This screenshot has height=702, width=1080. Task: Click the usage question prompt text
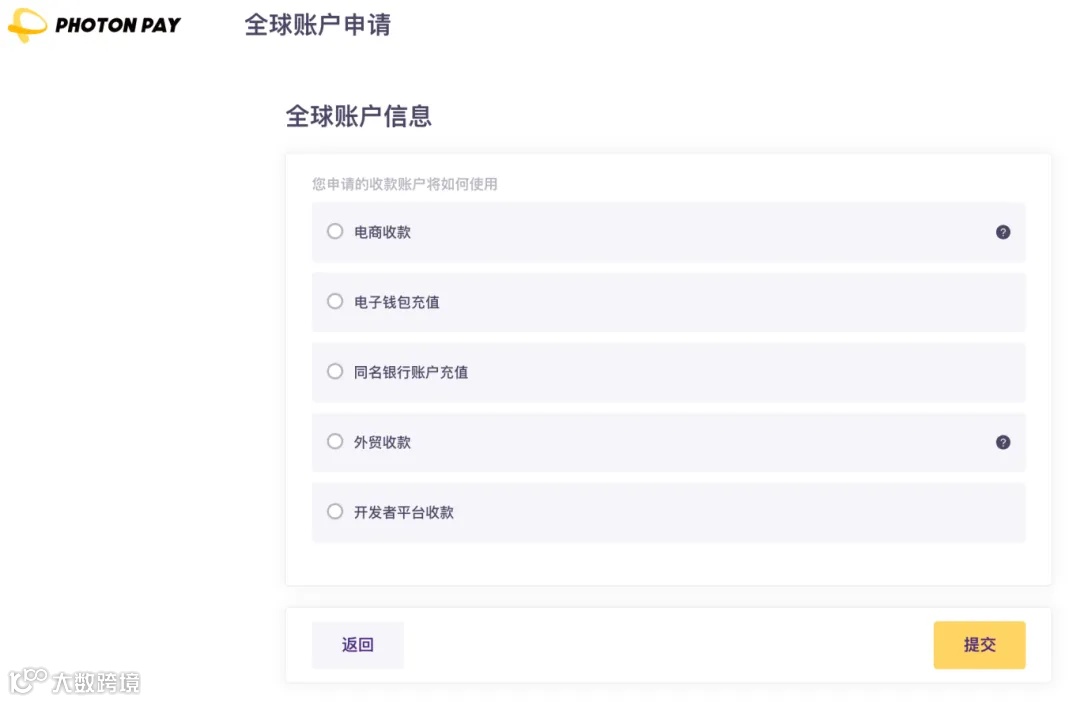pyautogui.click(x=405, y=184)
